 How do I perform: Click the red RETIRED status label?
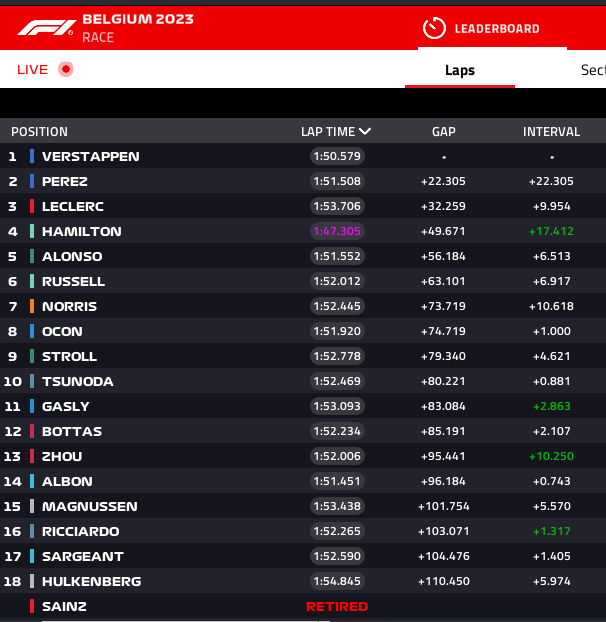click(337, 607)
